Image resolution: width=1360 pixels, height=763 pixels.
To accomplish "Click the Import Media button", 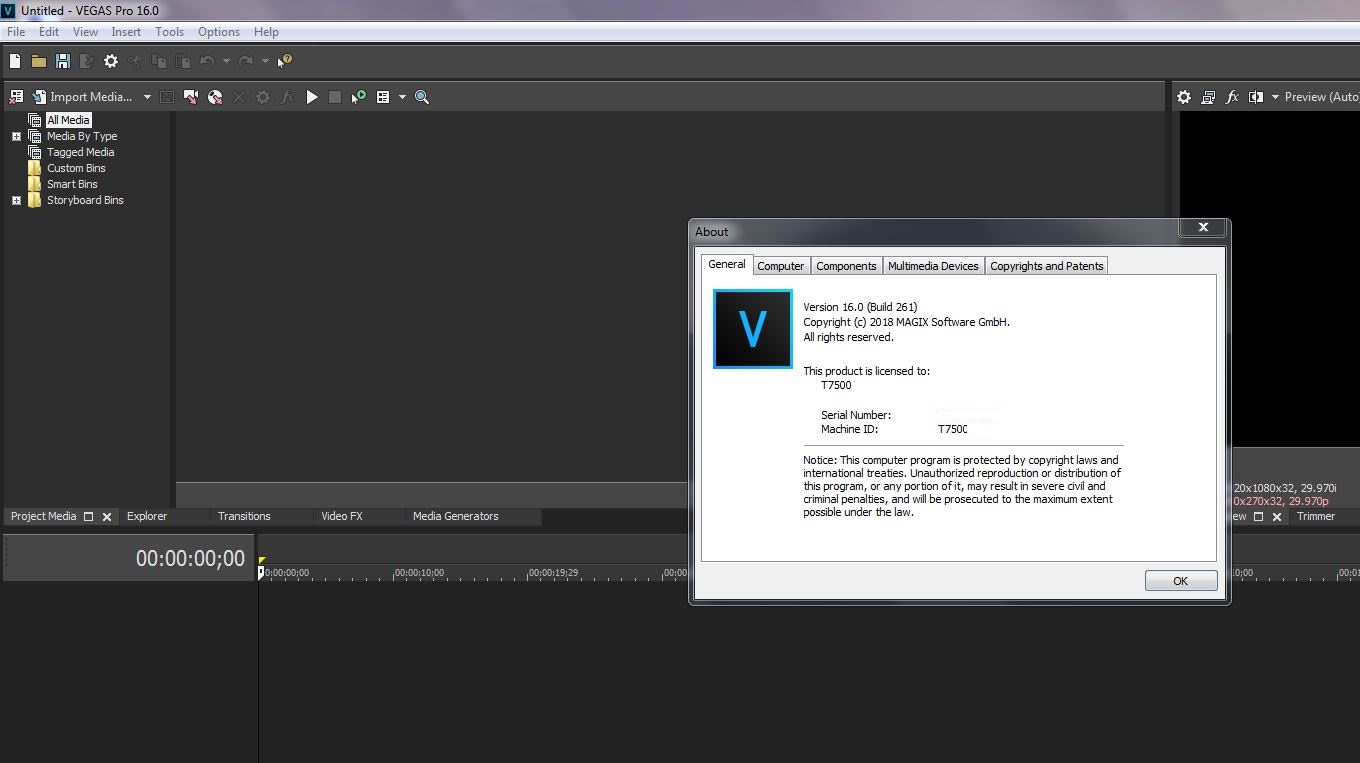I will tap(82, 97).
